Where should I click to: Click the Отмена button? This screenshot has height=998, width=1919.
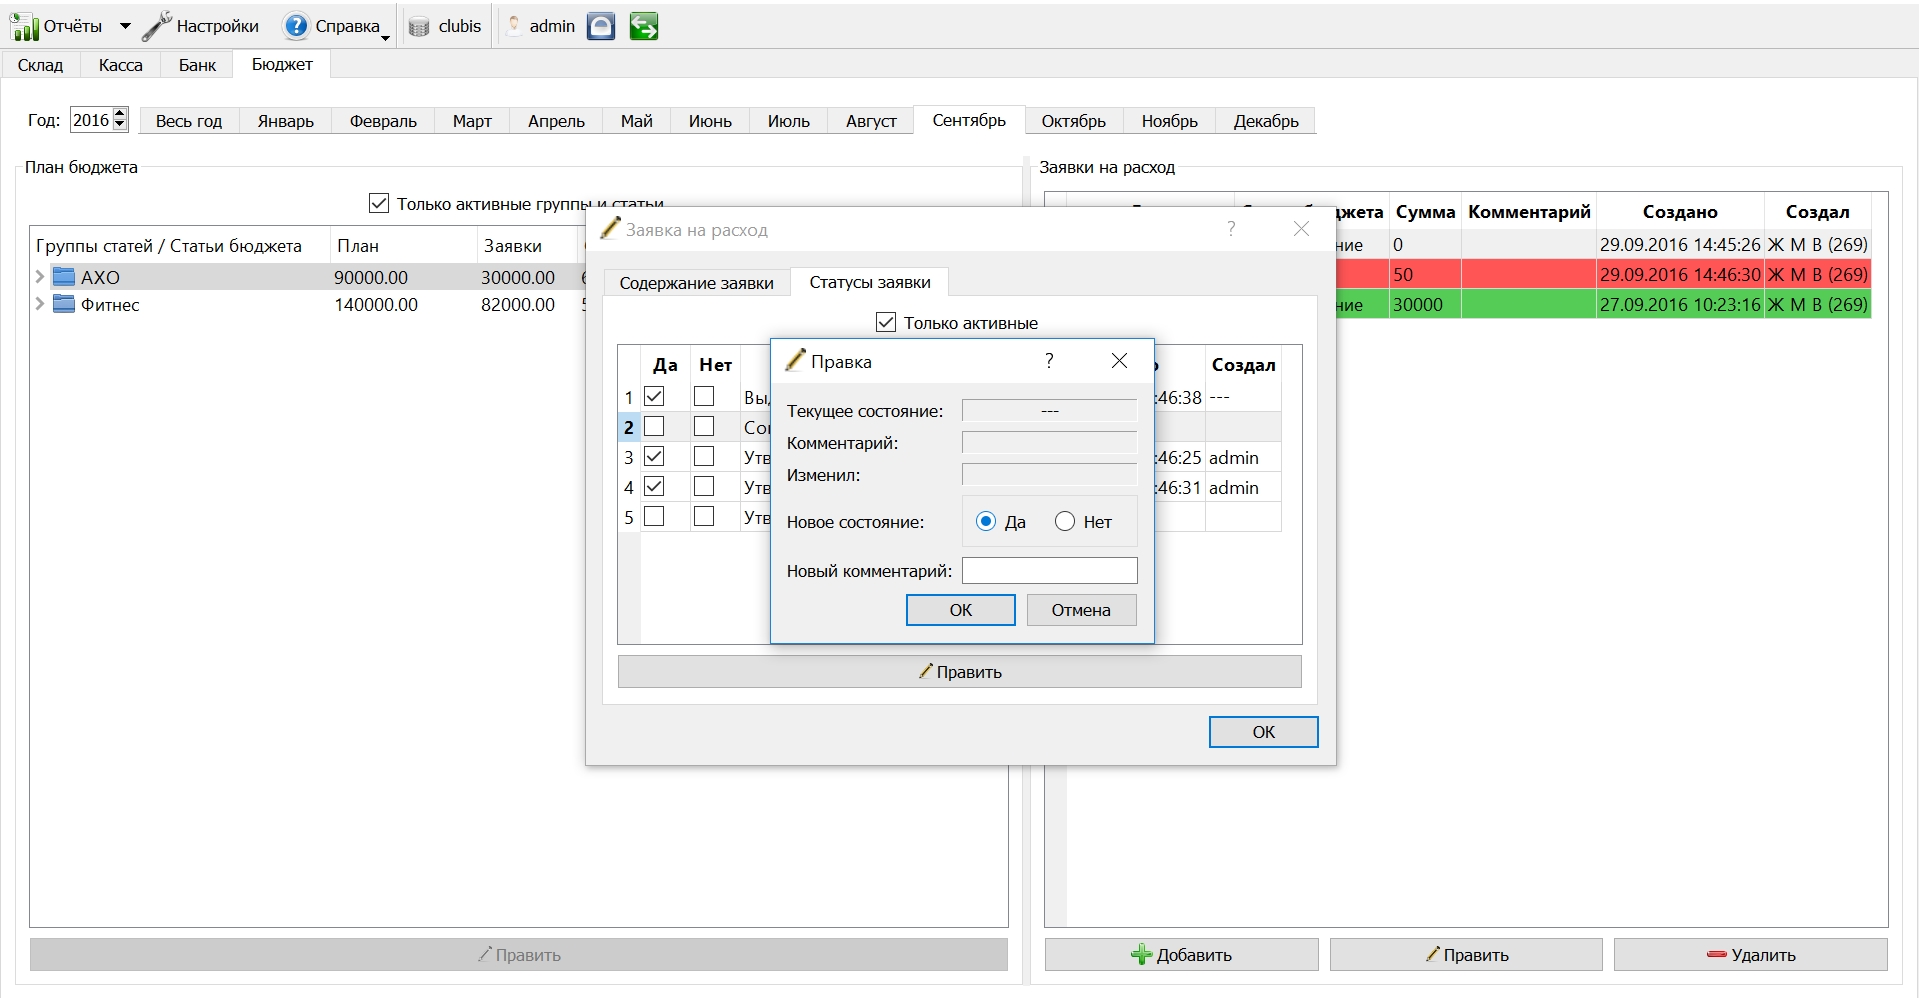tap(1081, 610)
